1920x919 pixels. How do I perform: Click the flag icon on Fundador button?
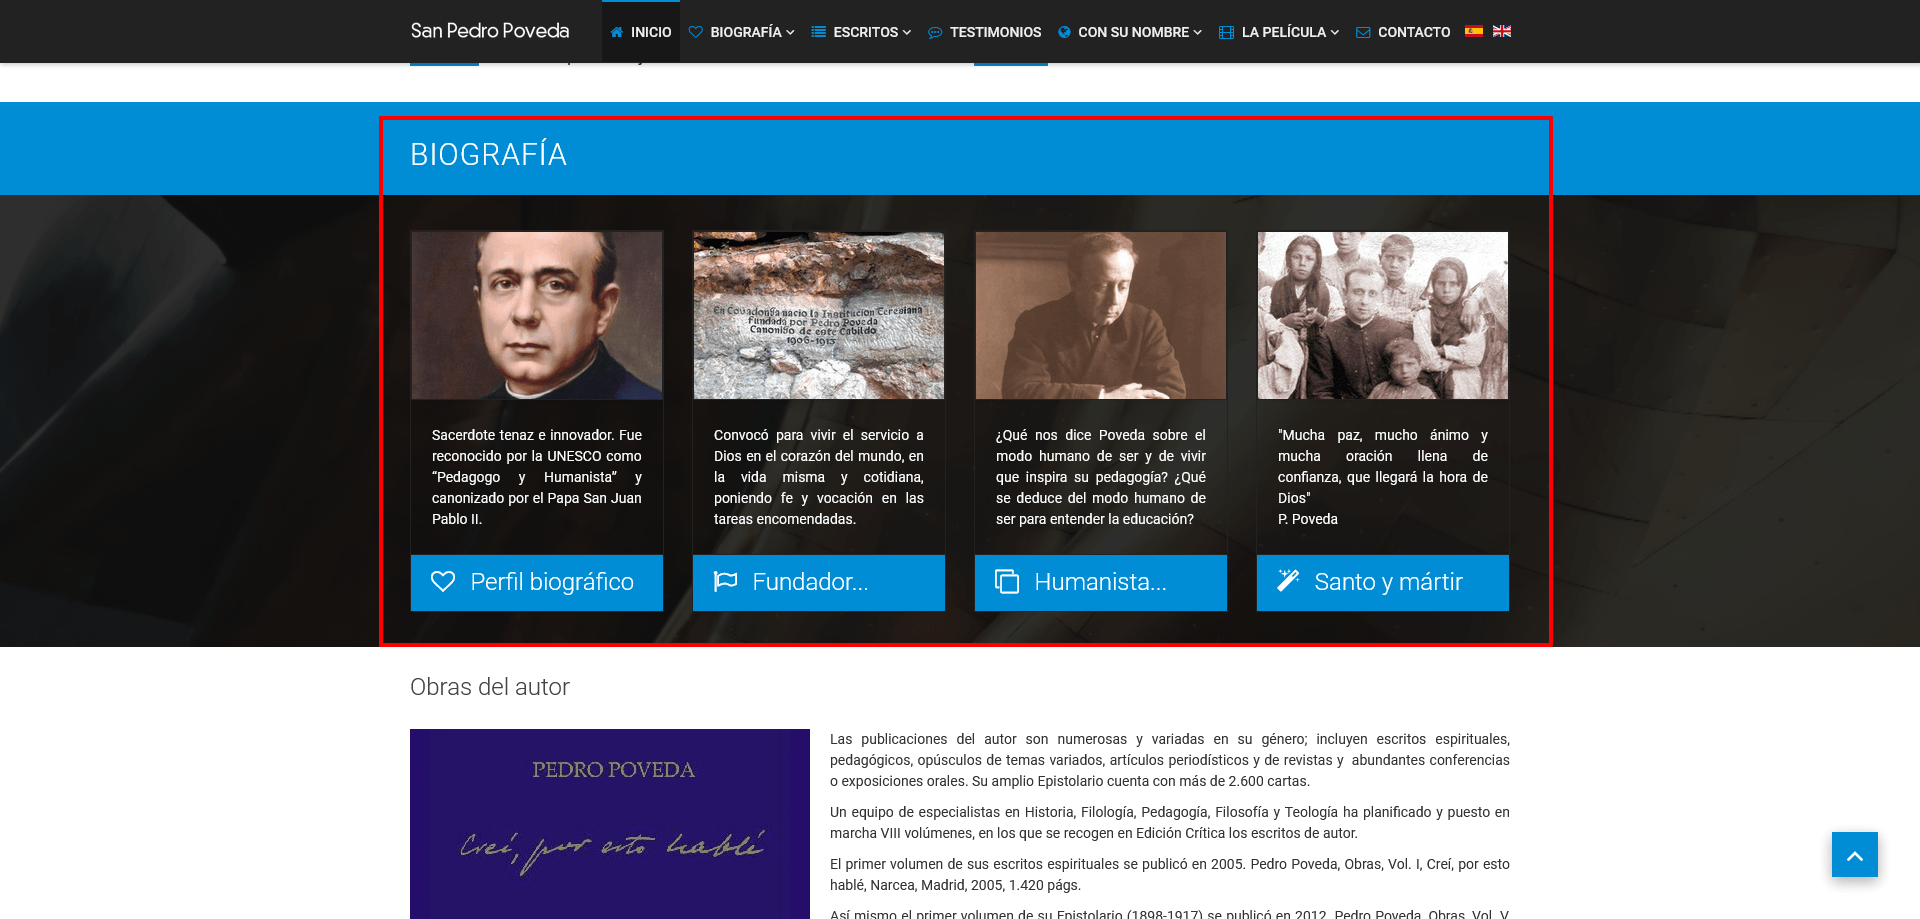[725, 581]
